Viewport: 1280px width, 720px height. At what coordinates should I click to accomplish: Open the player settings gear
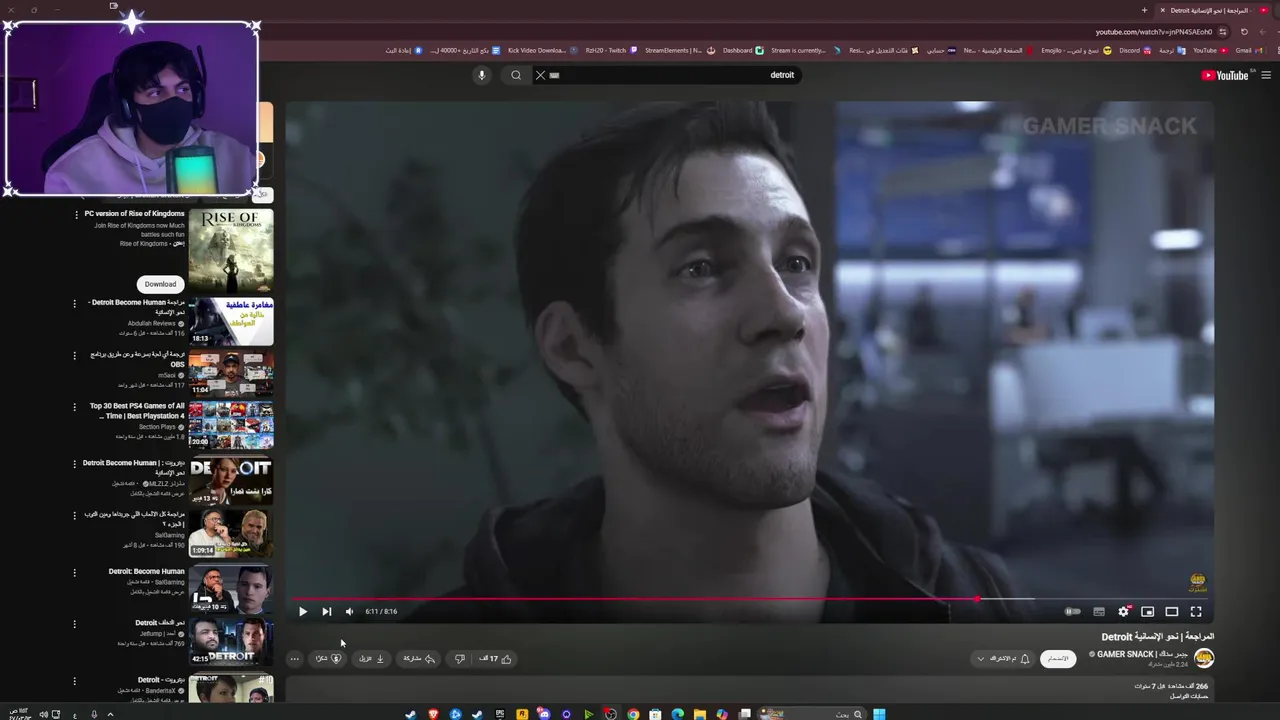tap(1123, 611)
